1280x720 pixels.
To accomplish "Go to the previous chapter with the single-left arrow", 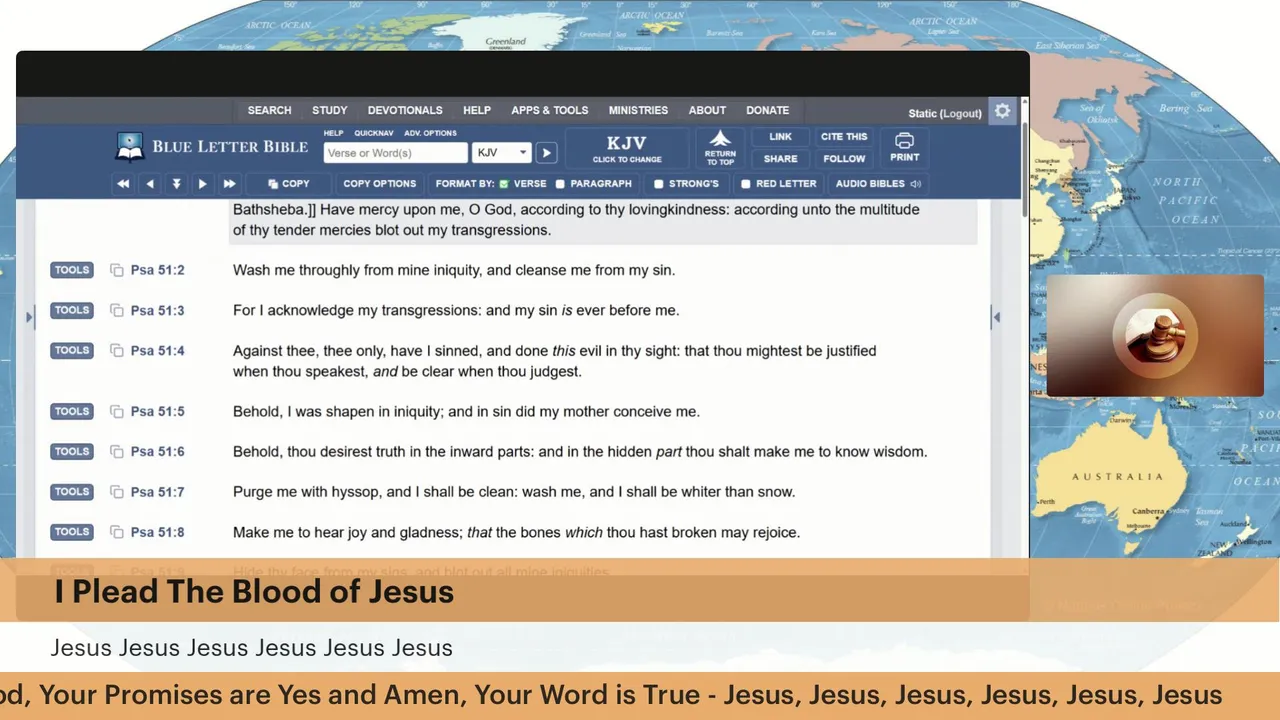I will tap(150, 184).
